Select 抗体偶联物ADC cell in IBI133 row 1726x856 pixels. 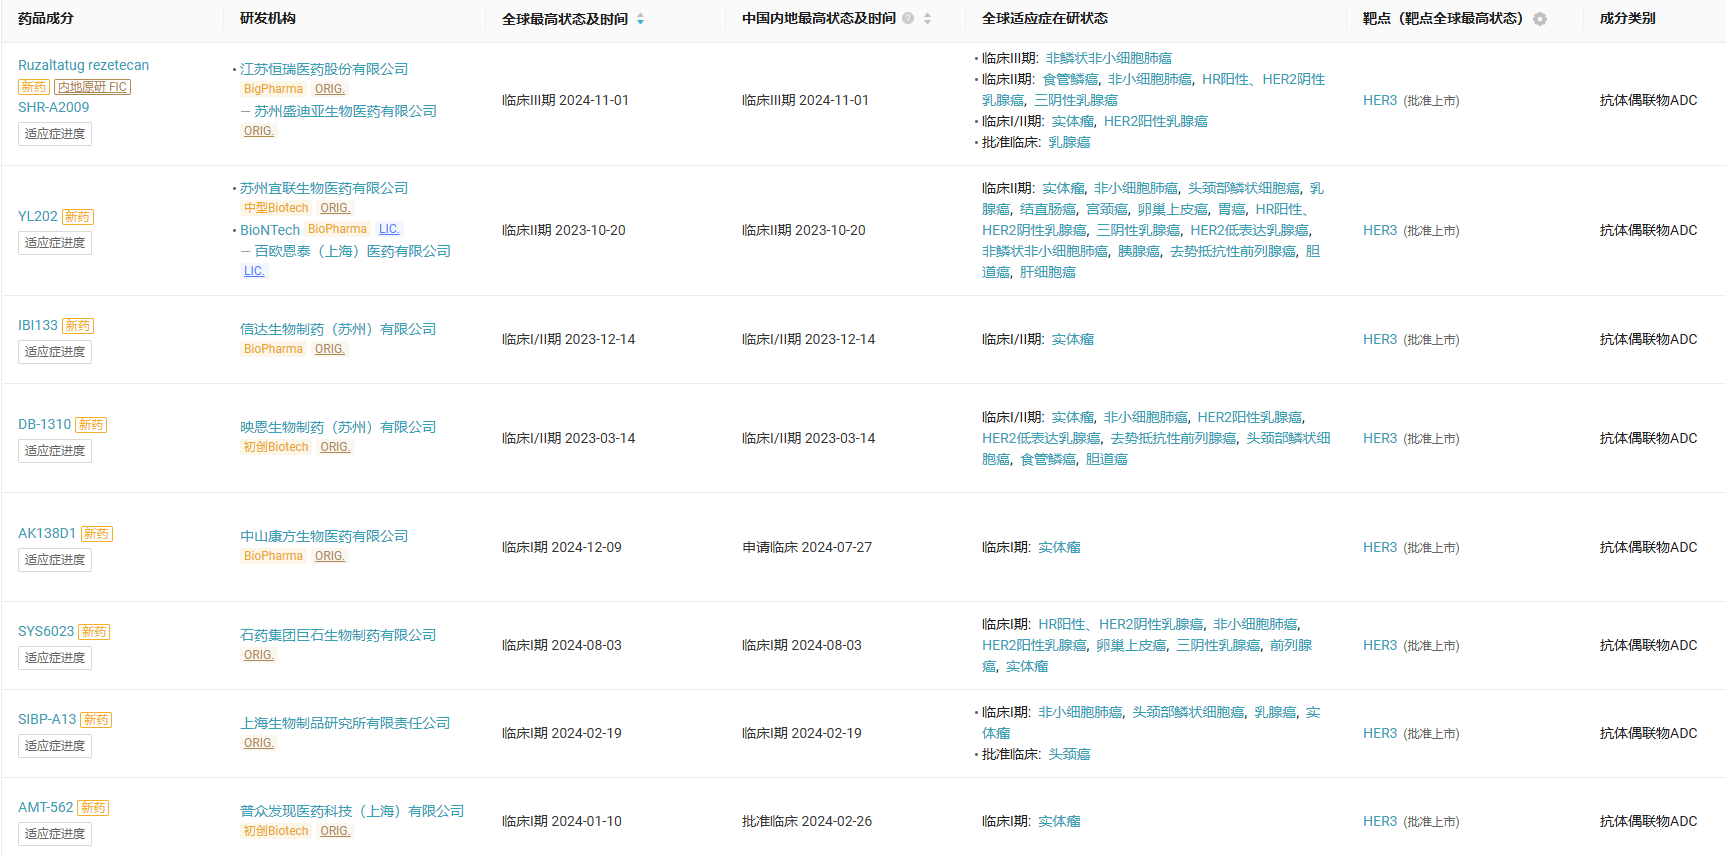(x=1649, y=339)
